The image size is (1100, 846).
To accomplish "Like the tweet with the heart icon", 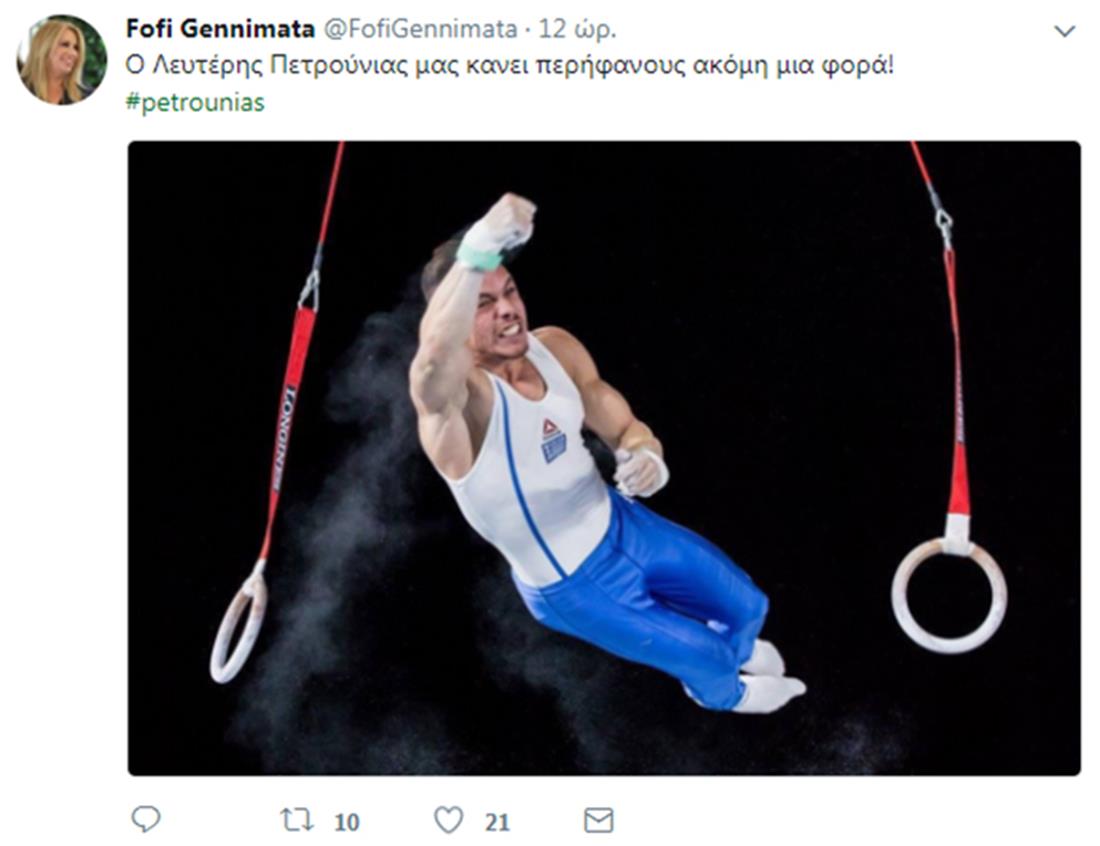I will tap(448, 819).
